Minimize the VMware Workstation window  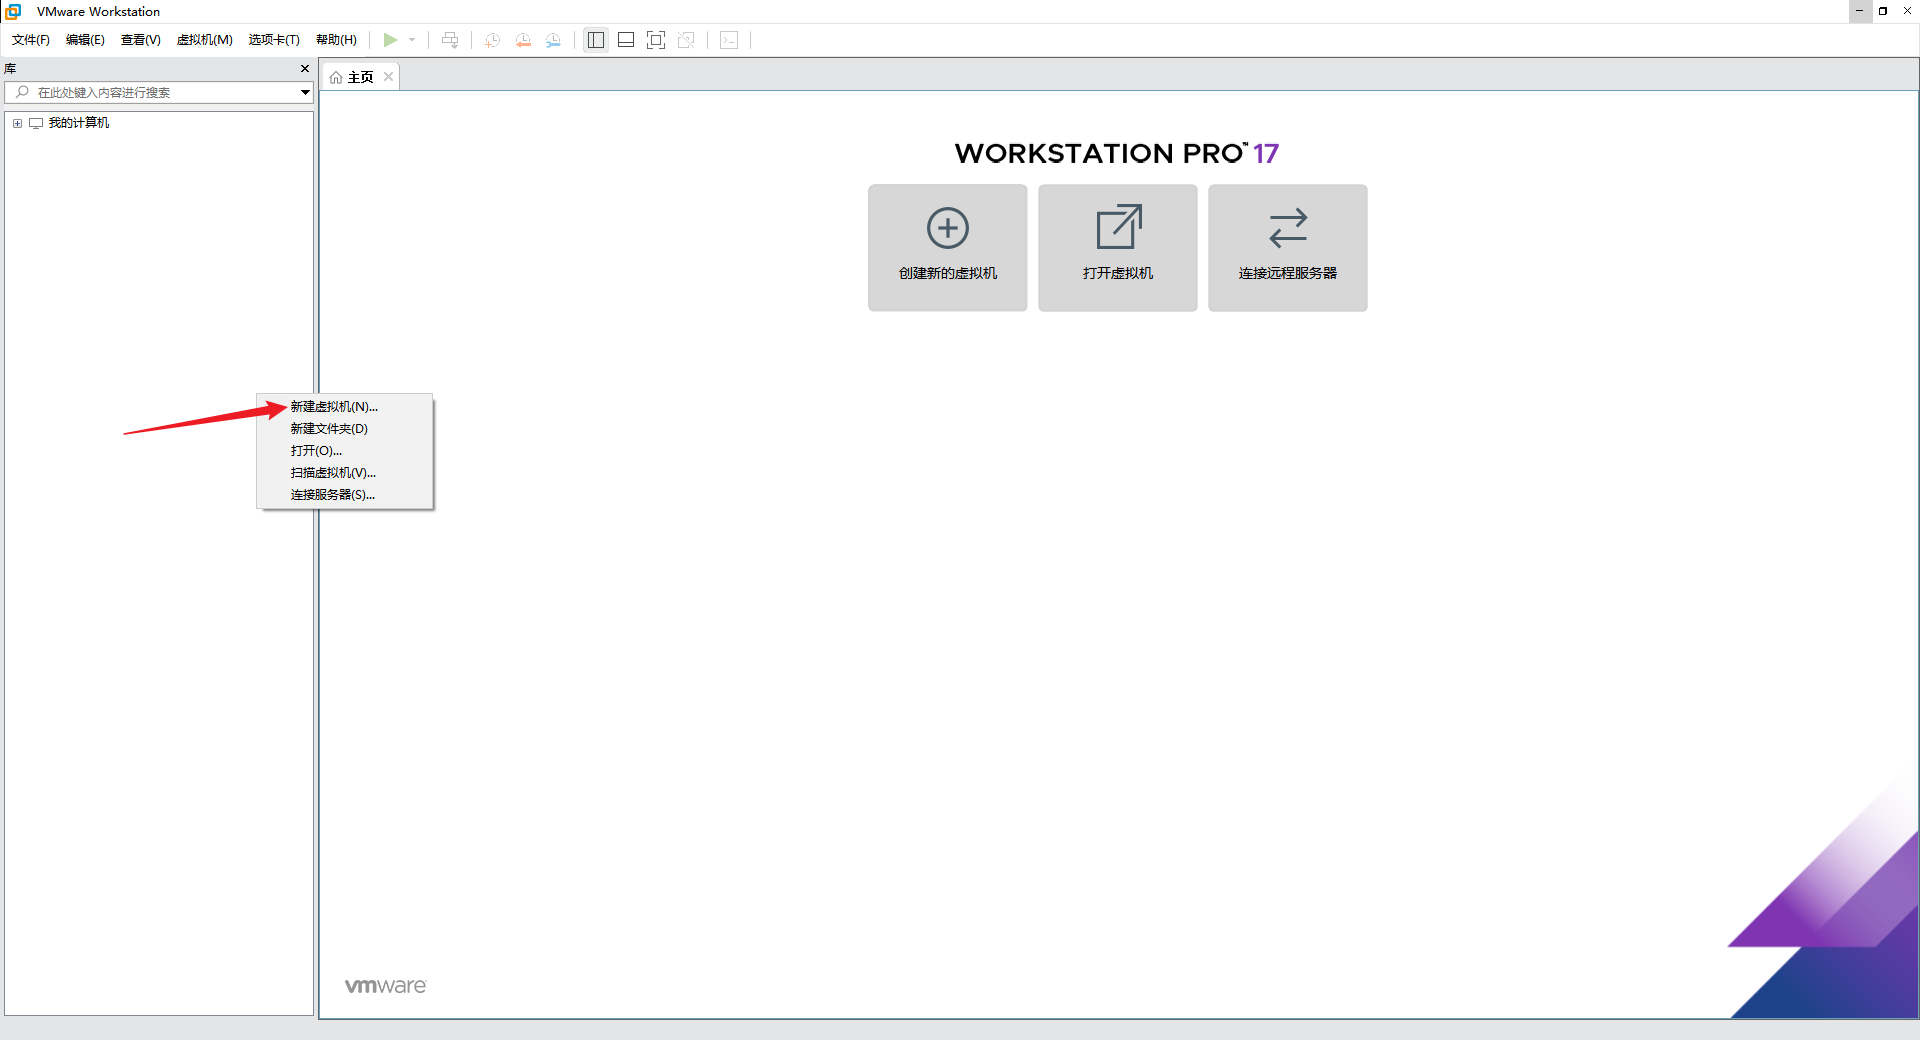coord(1860,11)
